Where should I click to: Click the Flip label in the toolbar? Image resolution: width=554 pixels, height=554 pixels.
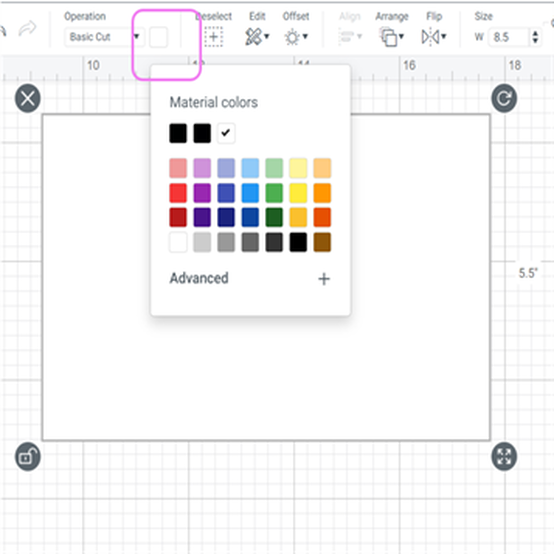[x=434, y=16]
